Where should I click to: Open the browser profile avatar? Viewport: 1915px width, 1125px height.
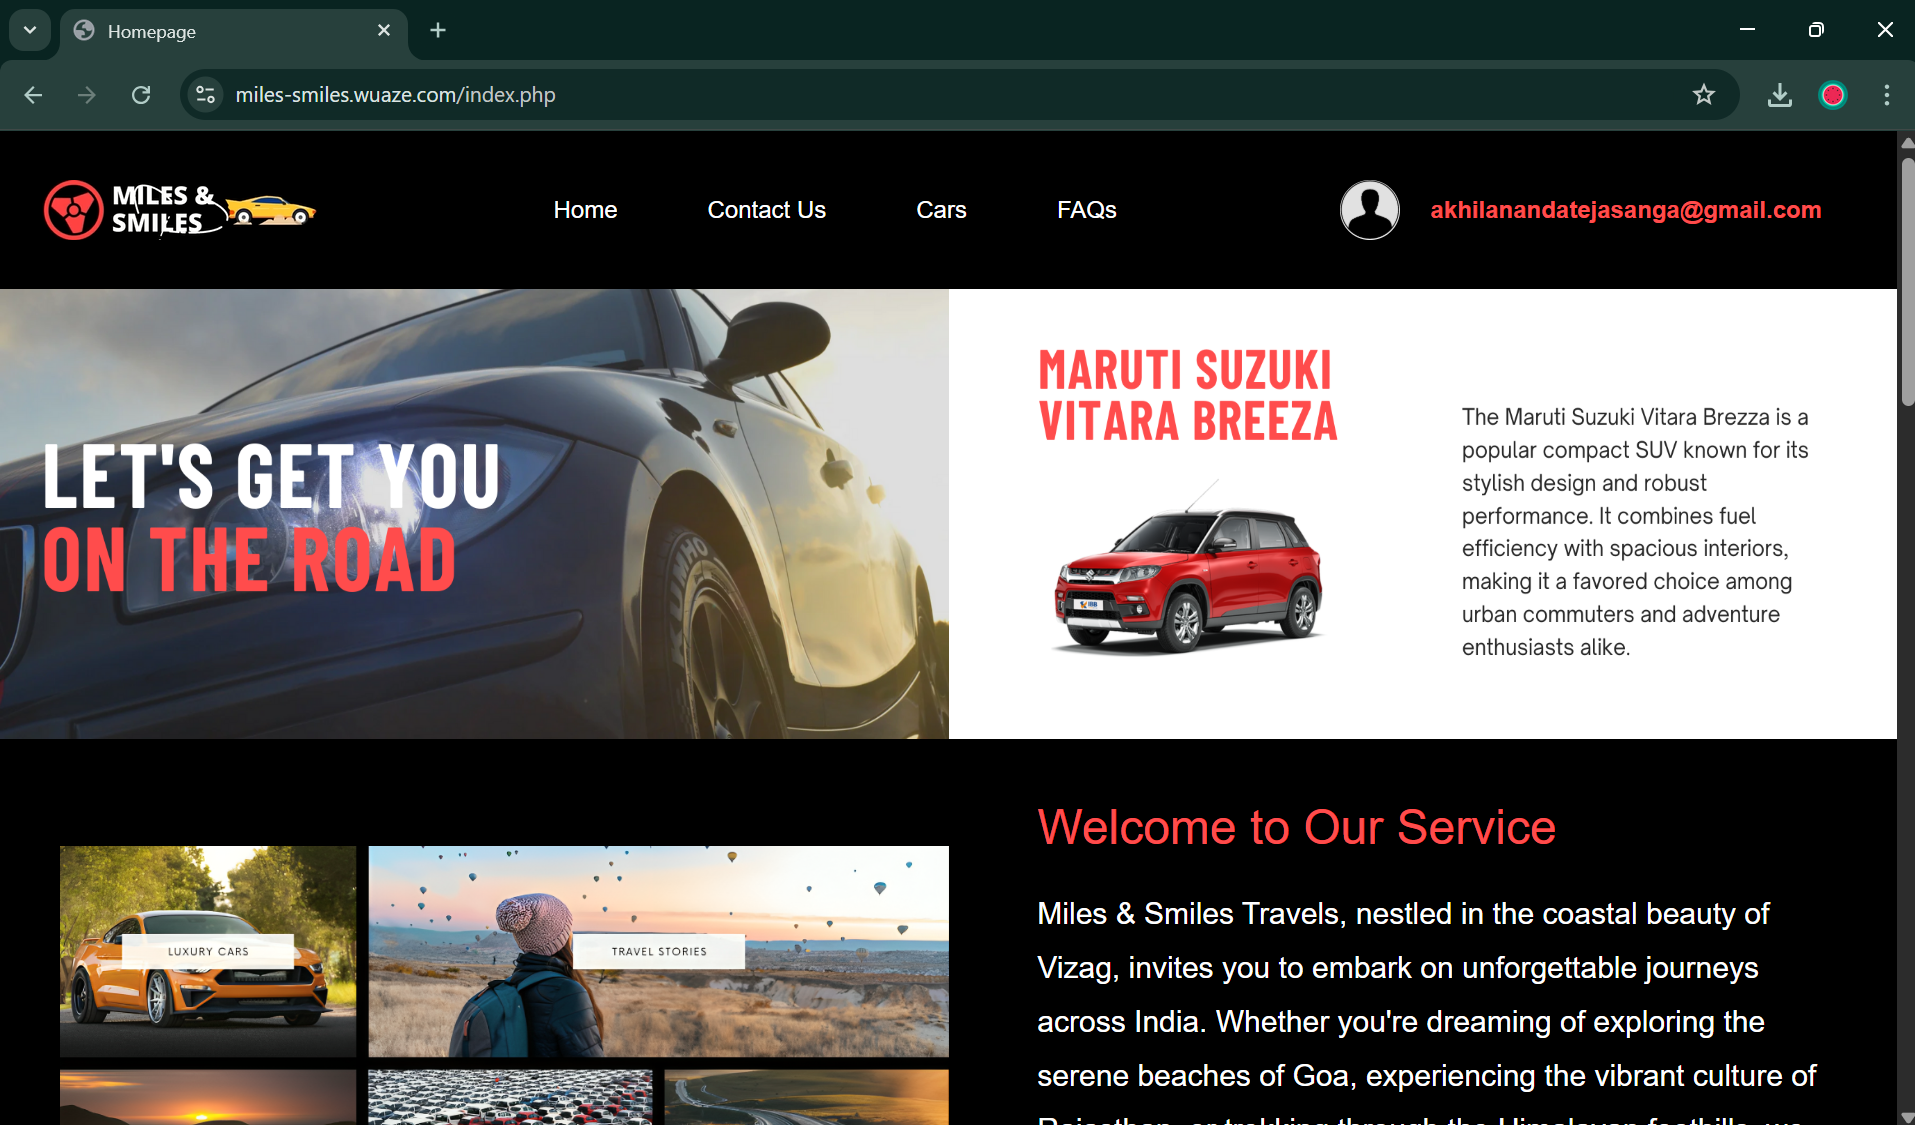[1832, 95]
